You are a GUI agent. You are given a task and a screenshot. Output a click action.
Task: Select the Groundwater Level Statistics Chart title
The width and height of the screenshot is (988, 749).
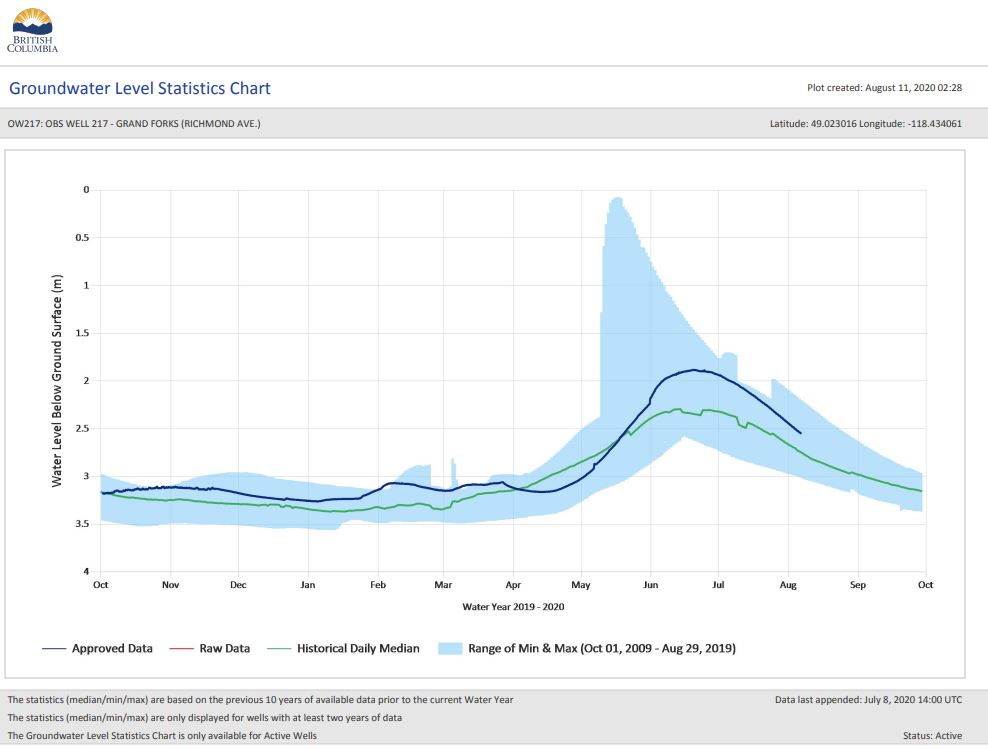tap(140, 88)
